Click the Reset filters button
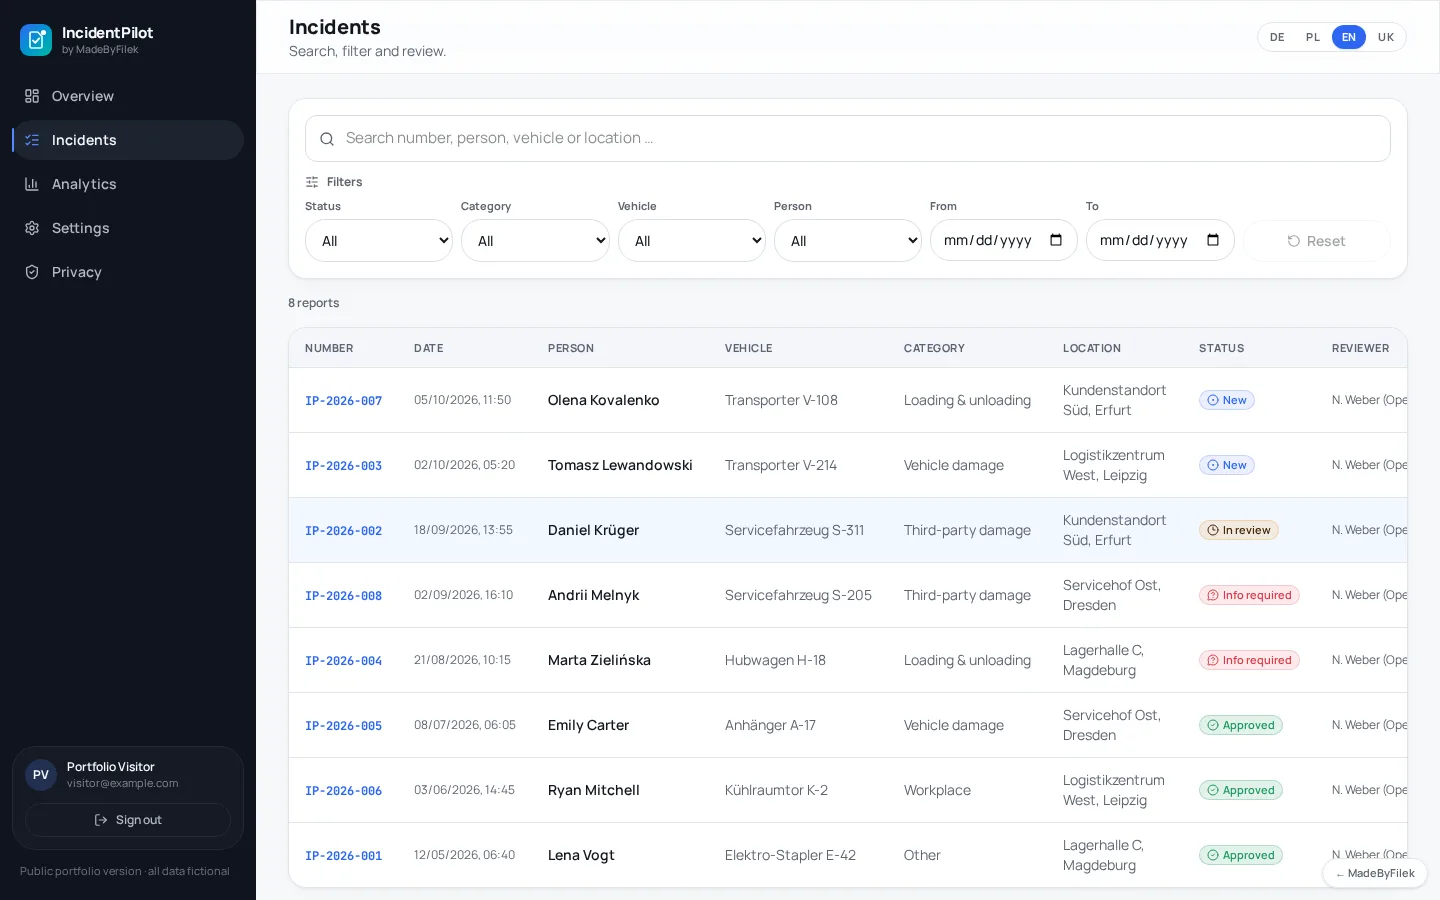 click(1317, 241)
